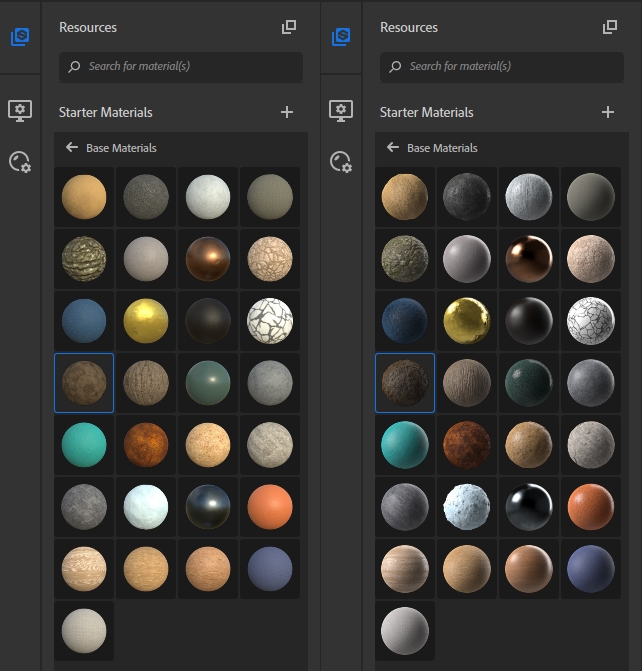Select the highlighted brown material in left panel
This screenshot has height=671, width=642.
coord(84,383)
